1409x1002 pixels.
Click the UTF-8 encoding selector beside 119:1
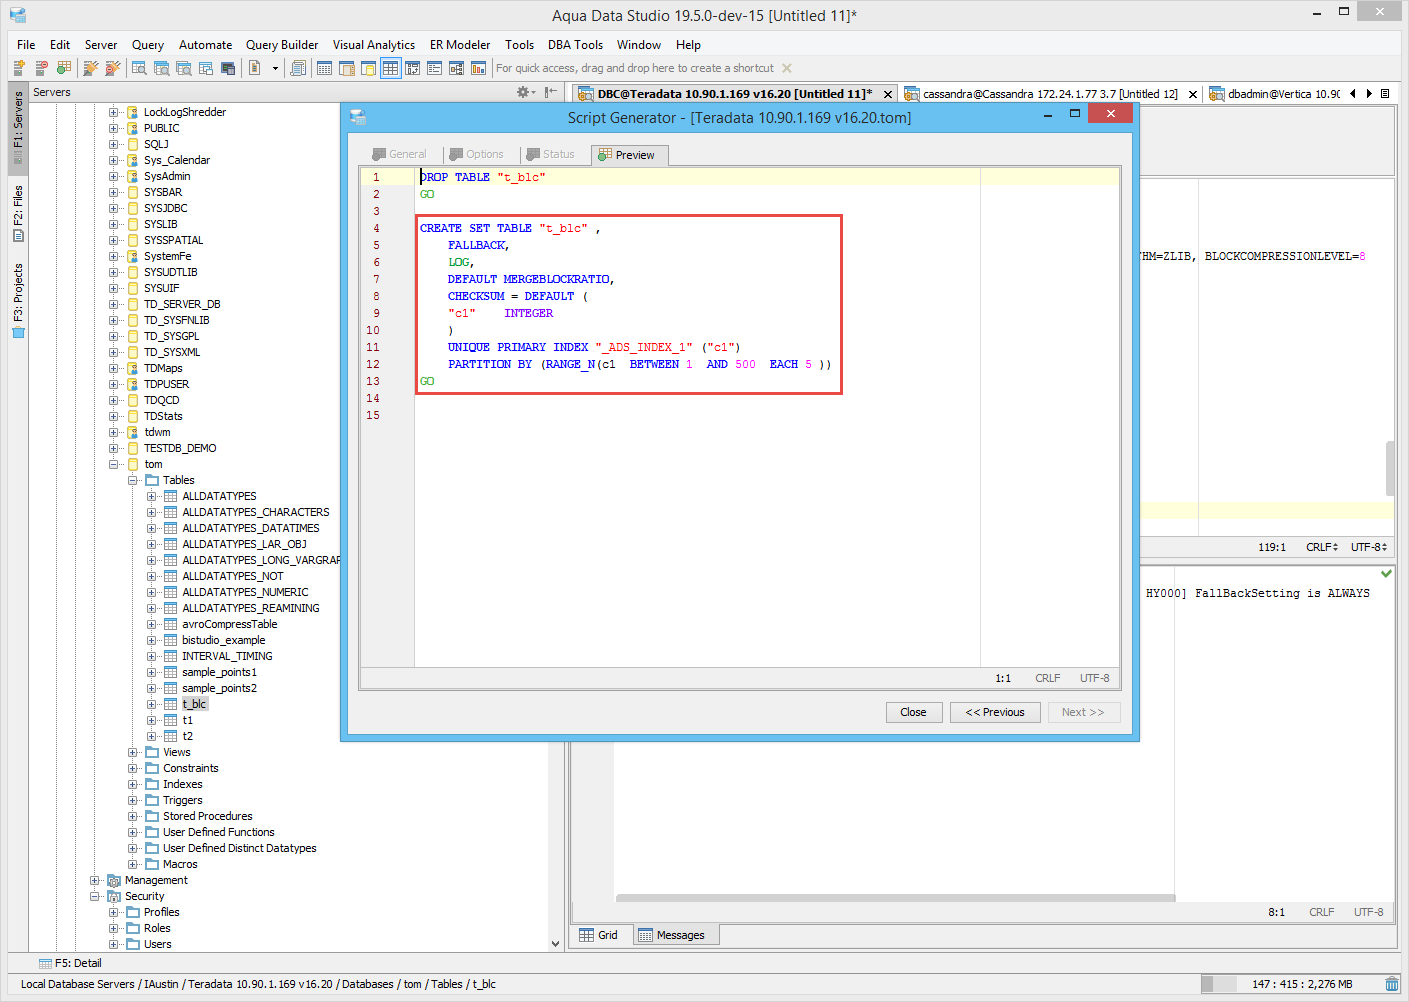click(1368, 547)
